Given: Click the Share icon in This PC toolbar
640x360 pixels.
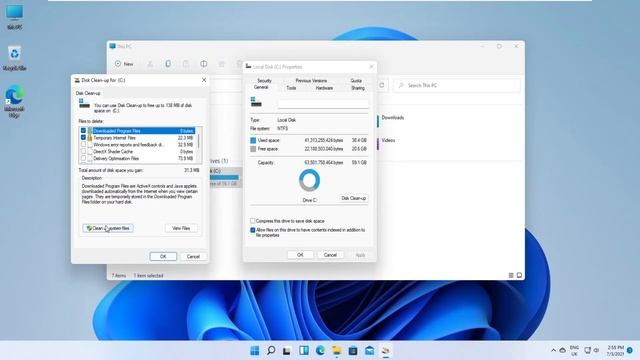Looking at the screenshot, I should pos(222,64).
